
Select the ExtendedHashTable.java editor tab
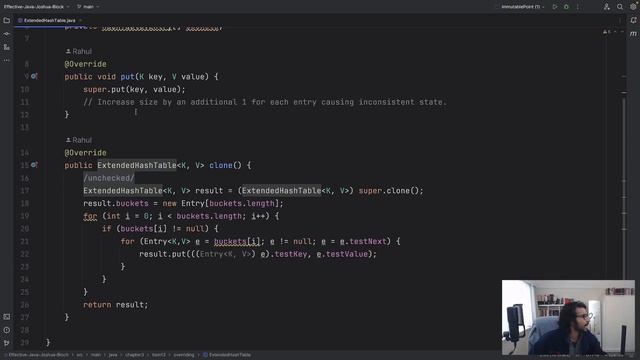(x=49, y=20)
